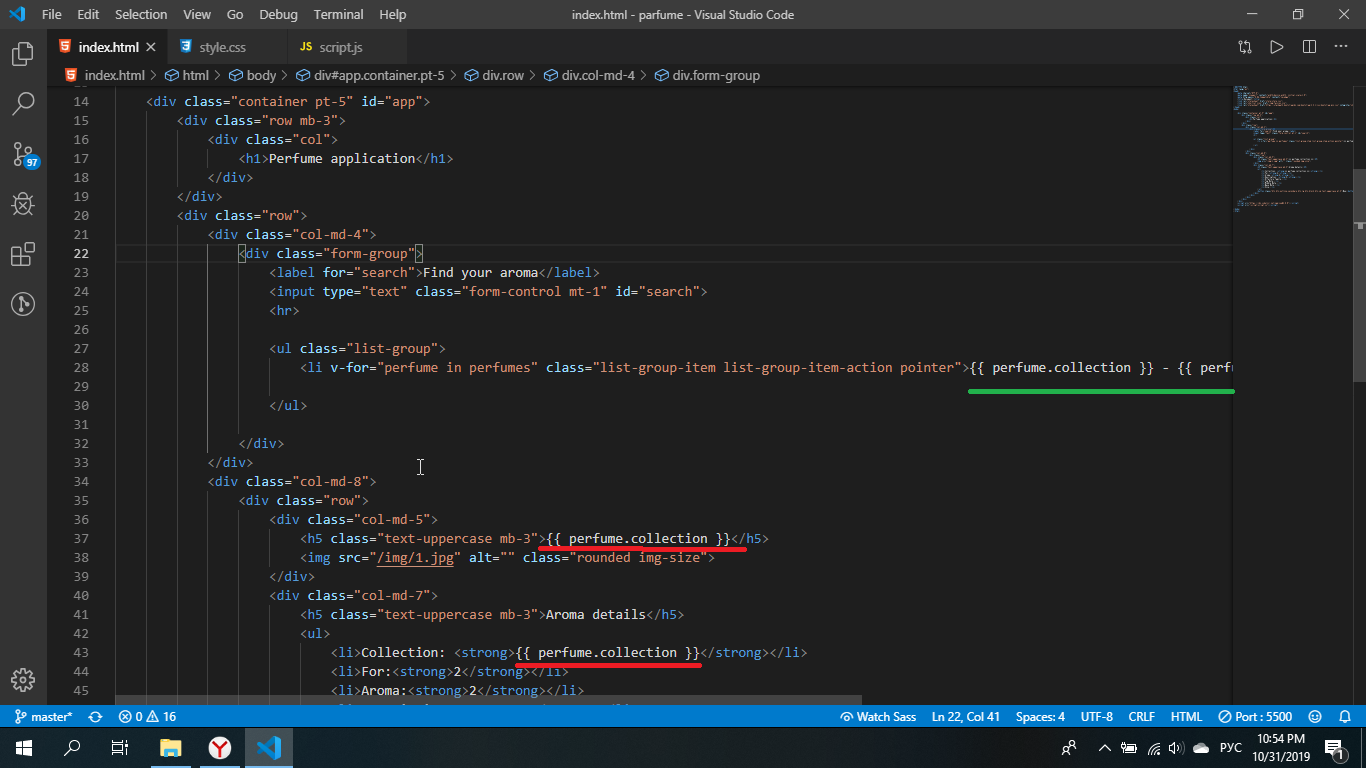Click the Perfume application h1 text
1366x768 pixels.
click(x=342, y=158)
